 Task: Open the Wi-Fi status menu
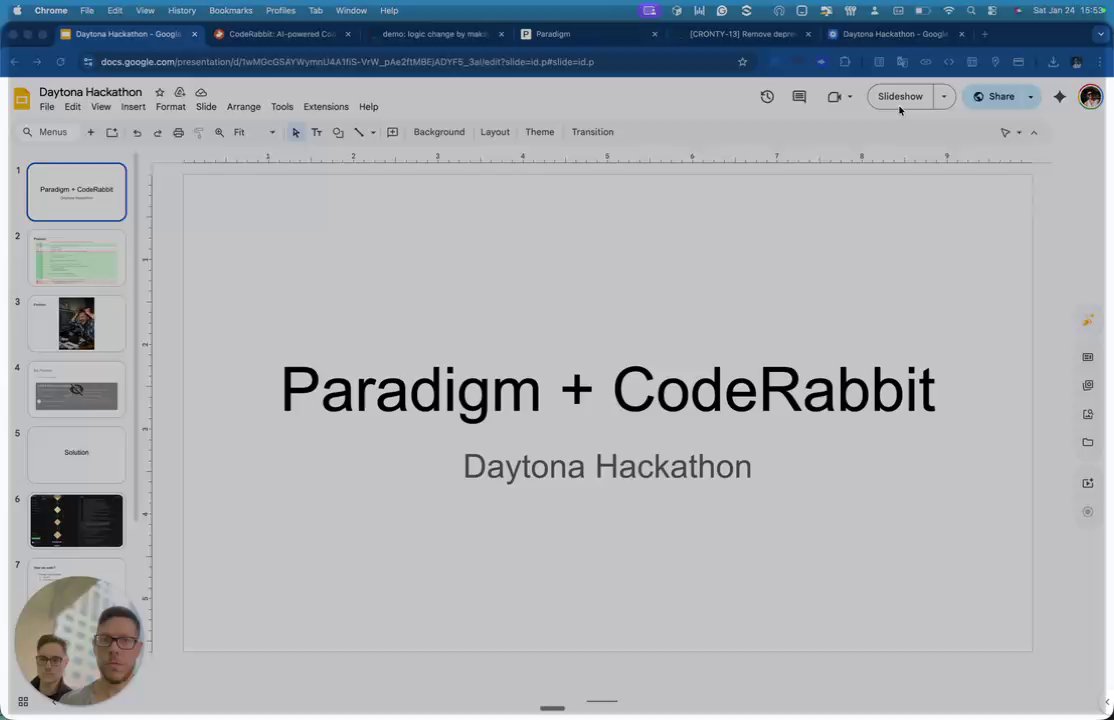[948, 11]
